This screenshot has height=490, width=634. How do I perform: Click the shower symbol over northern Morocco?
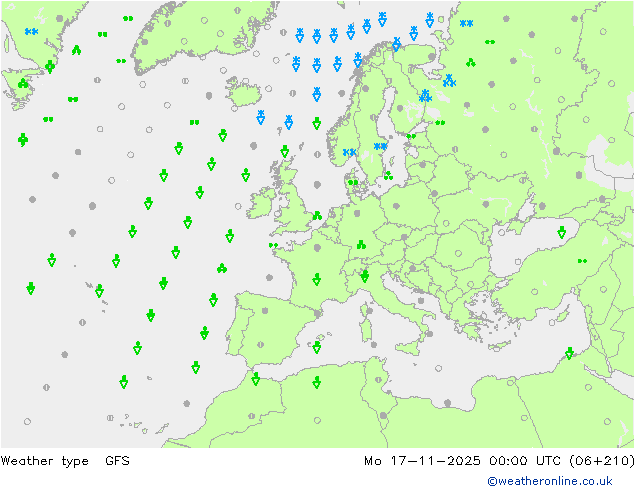click(x=256, y=379)
